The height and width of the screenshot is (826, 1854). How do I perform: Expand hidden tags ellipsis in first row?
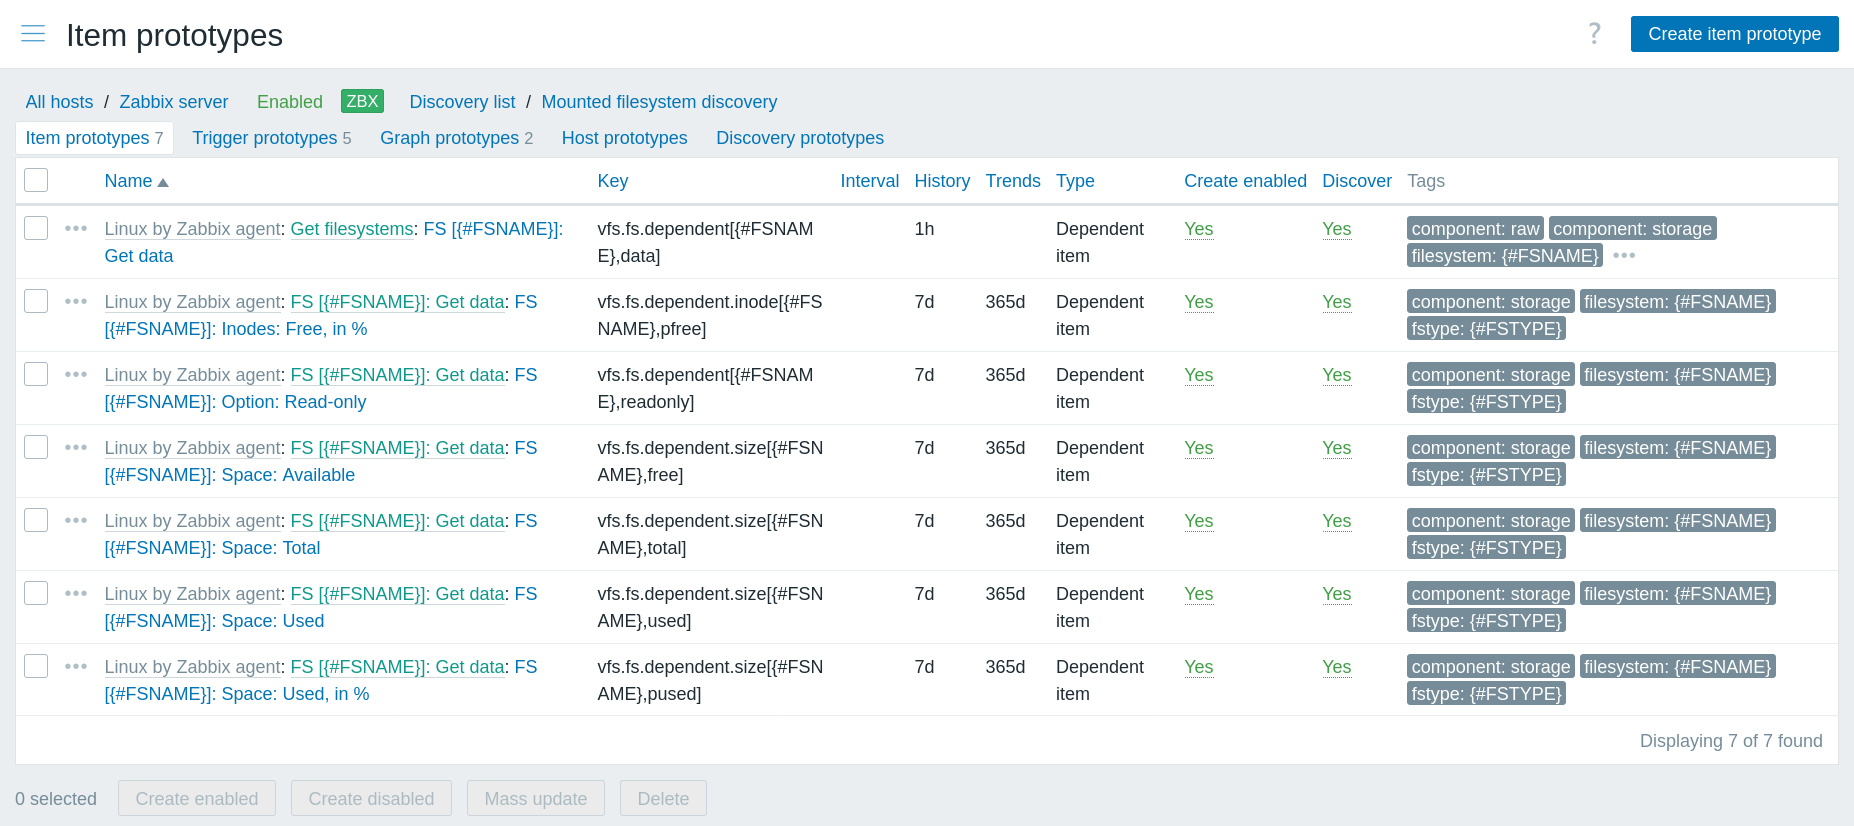(1624, 256)
